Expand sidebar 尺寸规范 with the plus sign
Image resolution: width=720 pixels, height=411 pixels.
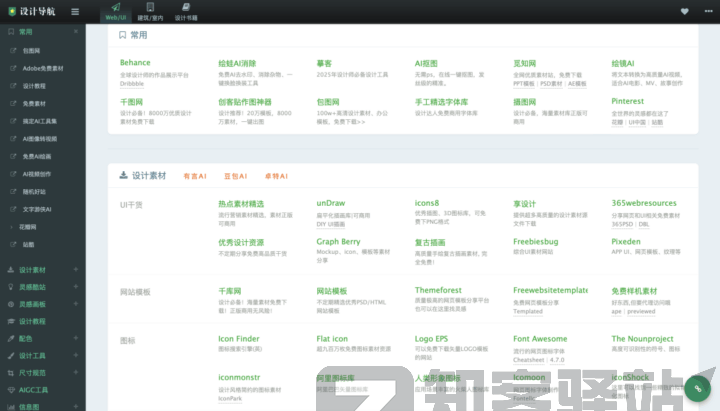pyautogui.click(x=76, y=372)
